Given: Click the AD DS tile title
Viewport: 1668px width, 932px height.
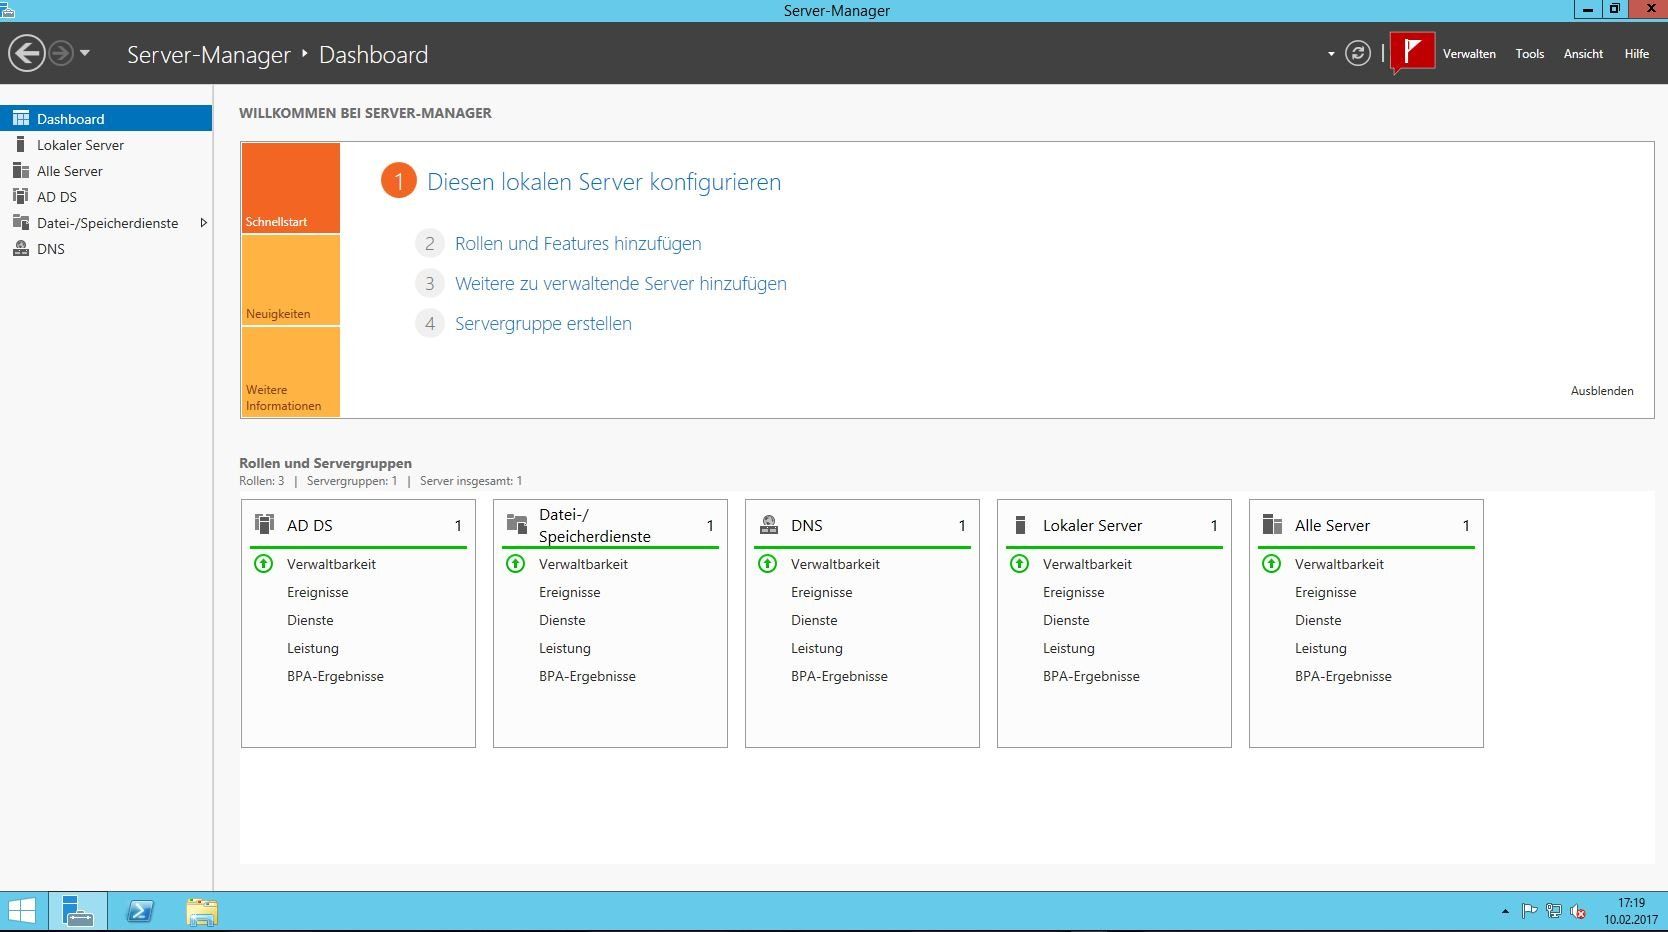Looking at the screenshot, I should (x=310, y=525).
